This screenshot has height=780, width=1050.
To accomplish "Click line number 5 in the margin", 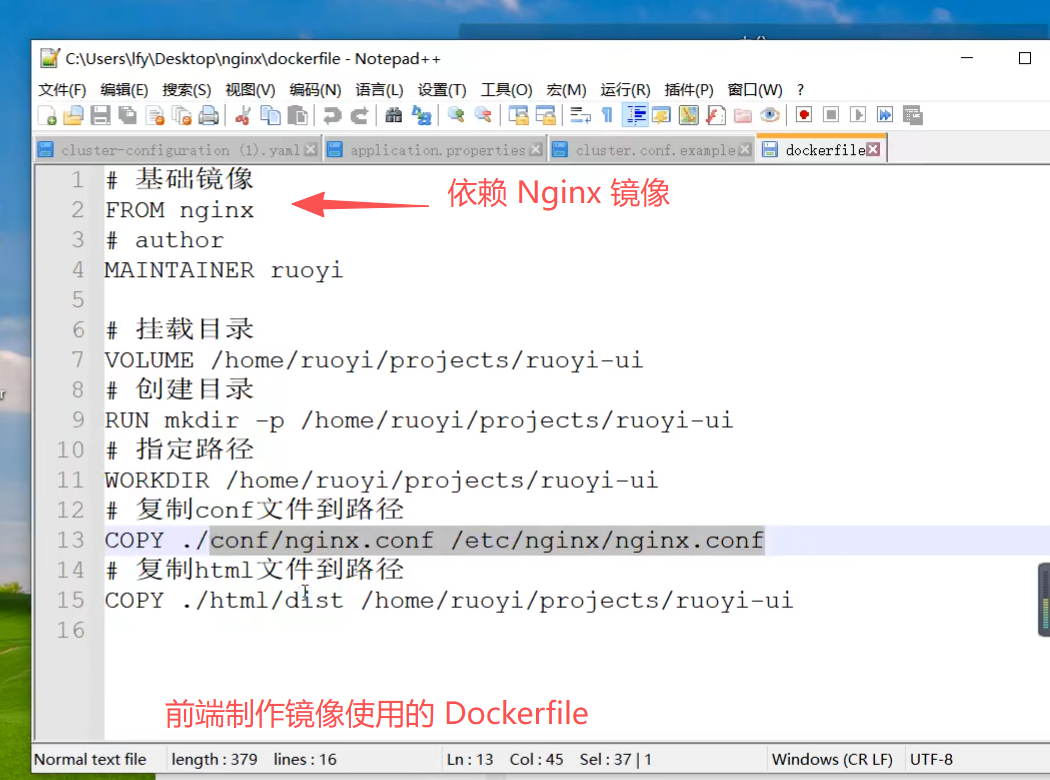I will pyautogui.click(x=78, y=299).
